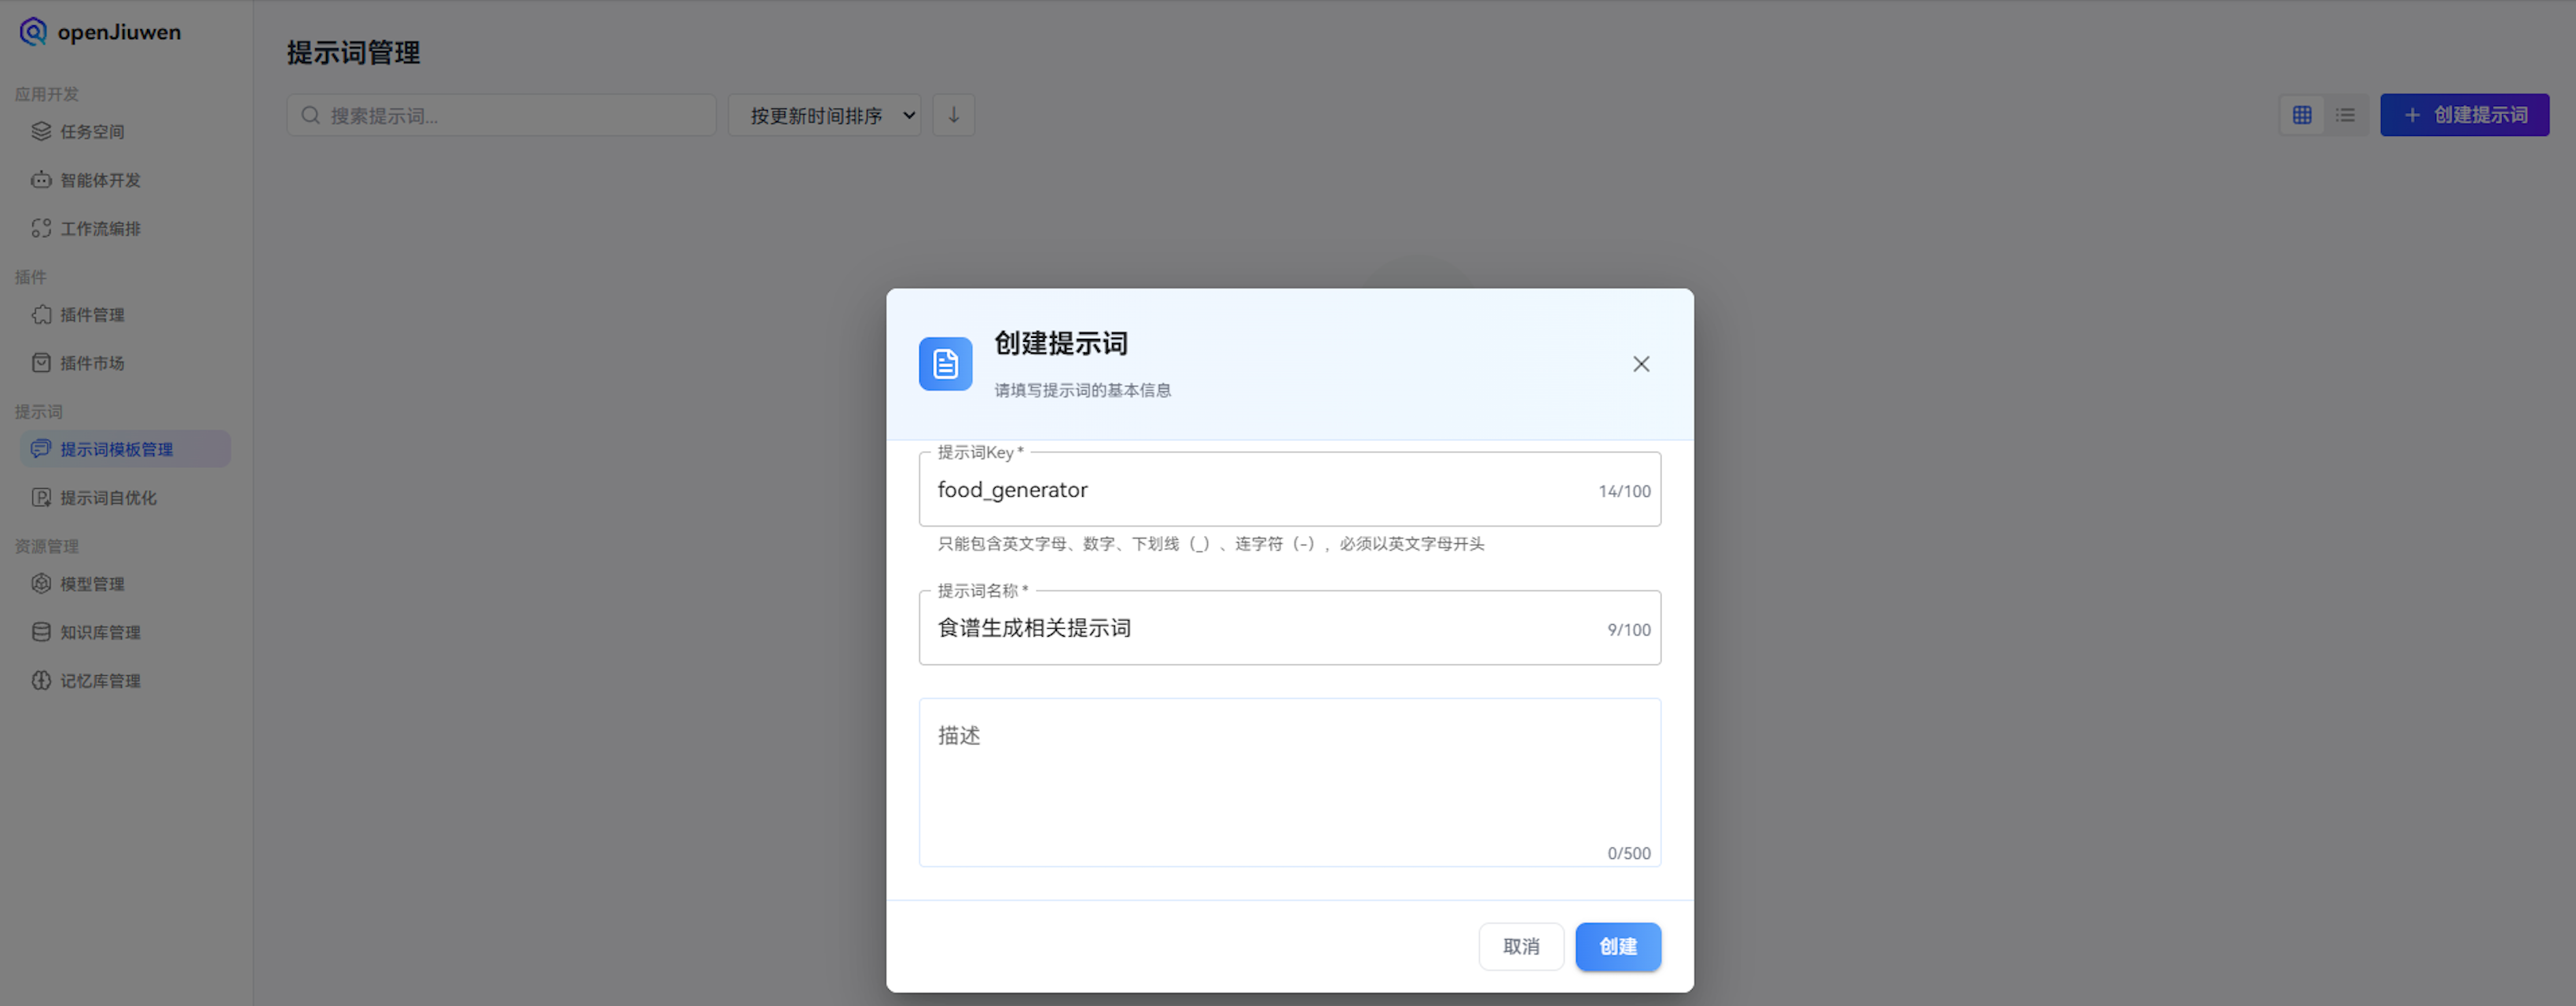Viewport: 2576px width, 1006px height.
Task: Open the 按更新时间排序 sort dropdown
Action: tap(825, 115)
